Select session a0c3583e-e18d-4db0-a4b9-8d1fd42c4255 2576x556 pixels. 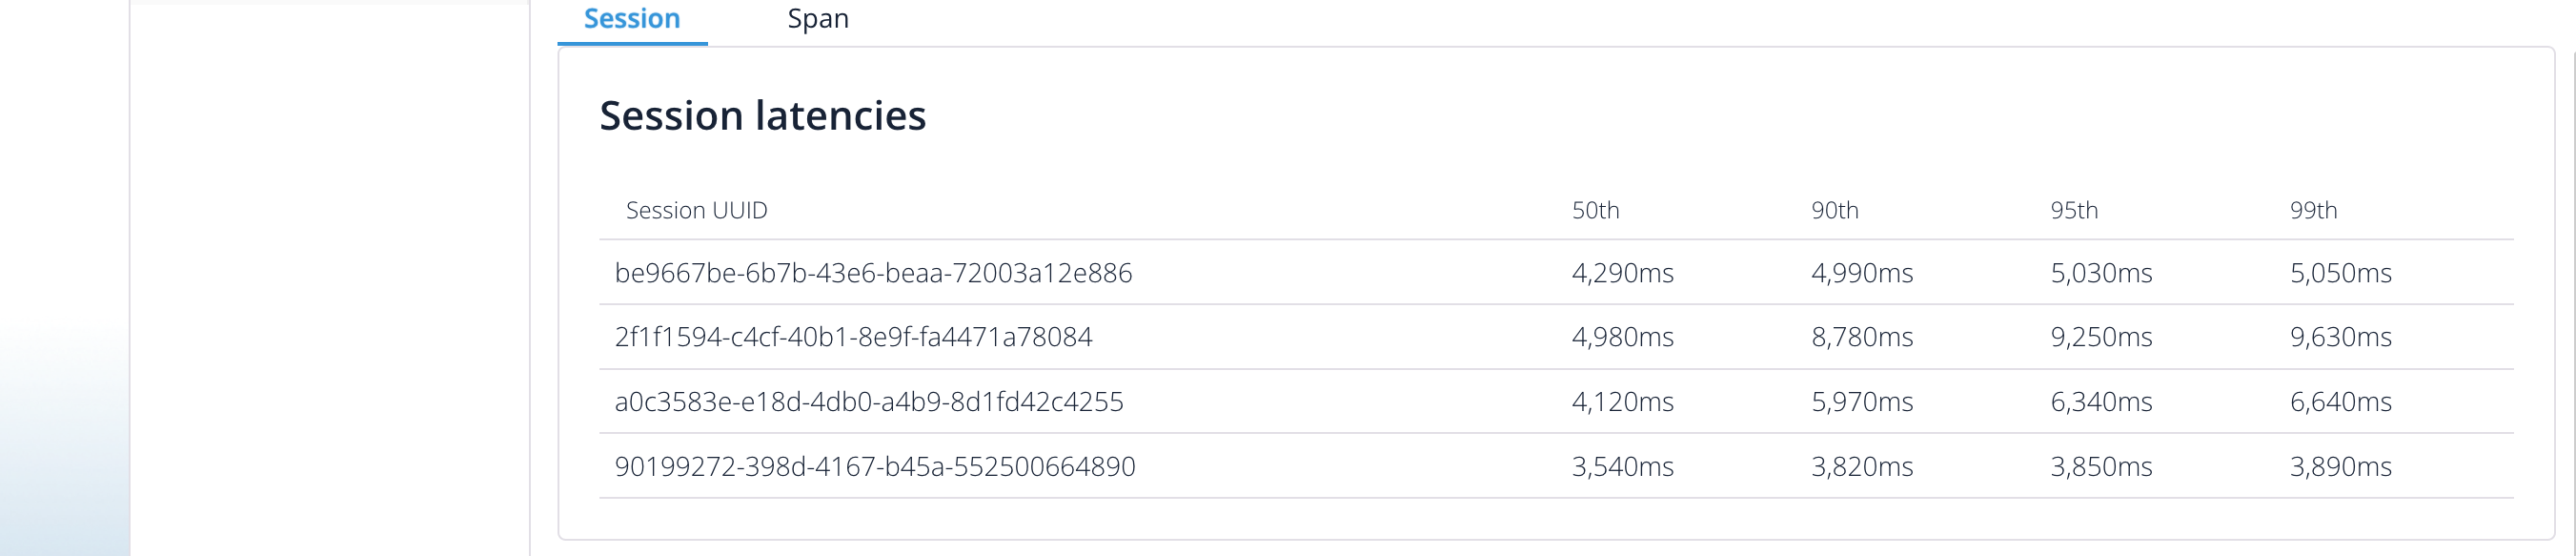tap(869, 402)
